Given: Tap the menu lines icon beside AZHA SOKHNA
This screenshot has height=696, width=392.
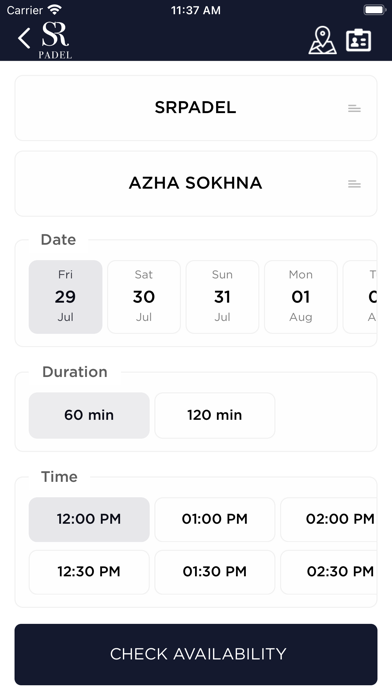Looking at the screenshot, I should tap(354, 184).
